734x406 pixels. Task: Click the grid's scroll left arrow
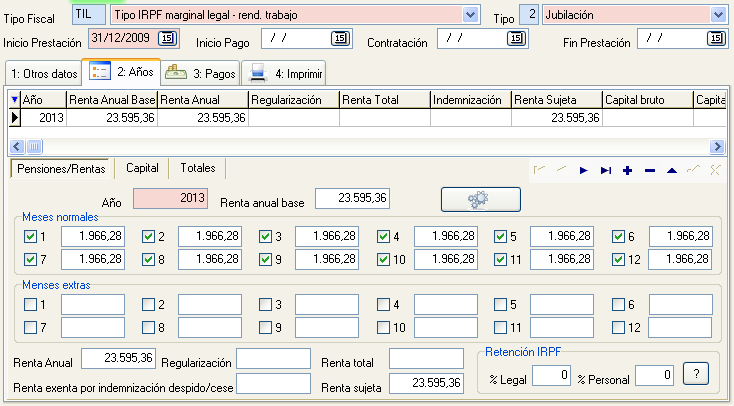17,147
